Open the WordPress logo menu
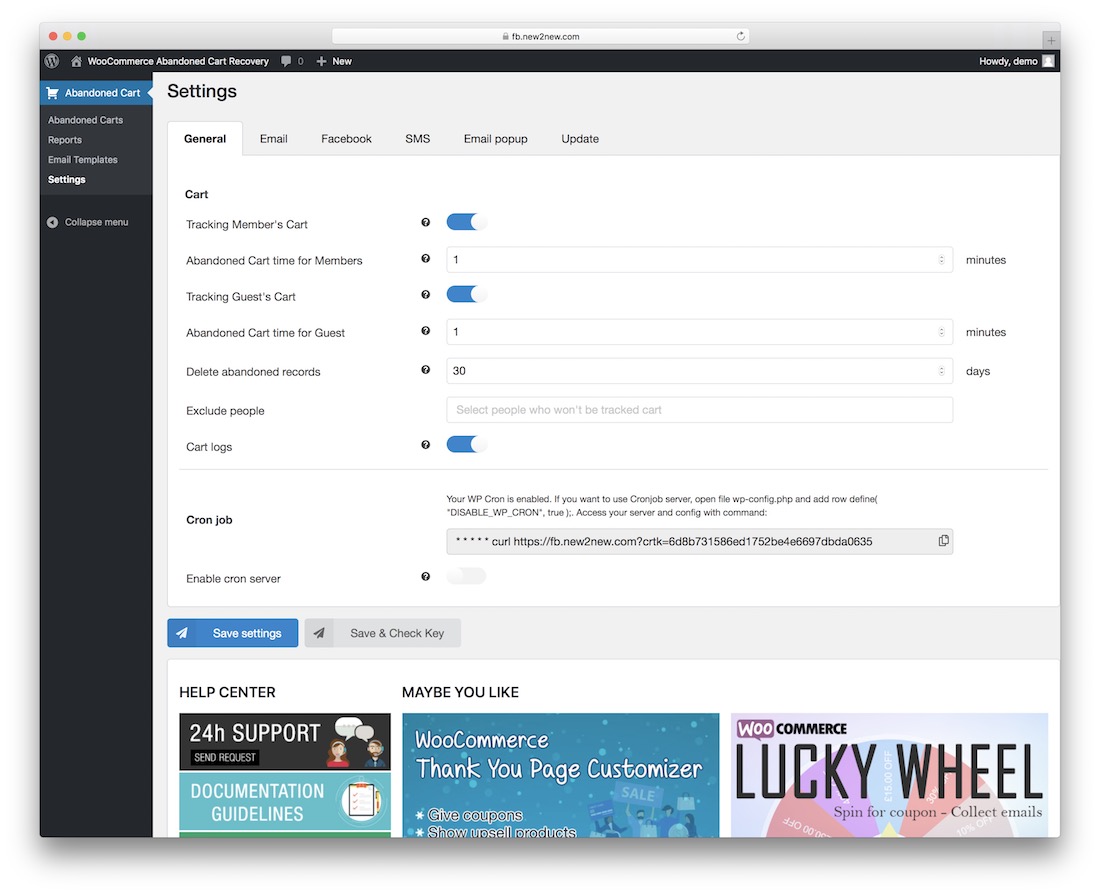The width and height of the screenshot is (1100, 894). (x=52, y=61)
